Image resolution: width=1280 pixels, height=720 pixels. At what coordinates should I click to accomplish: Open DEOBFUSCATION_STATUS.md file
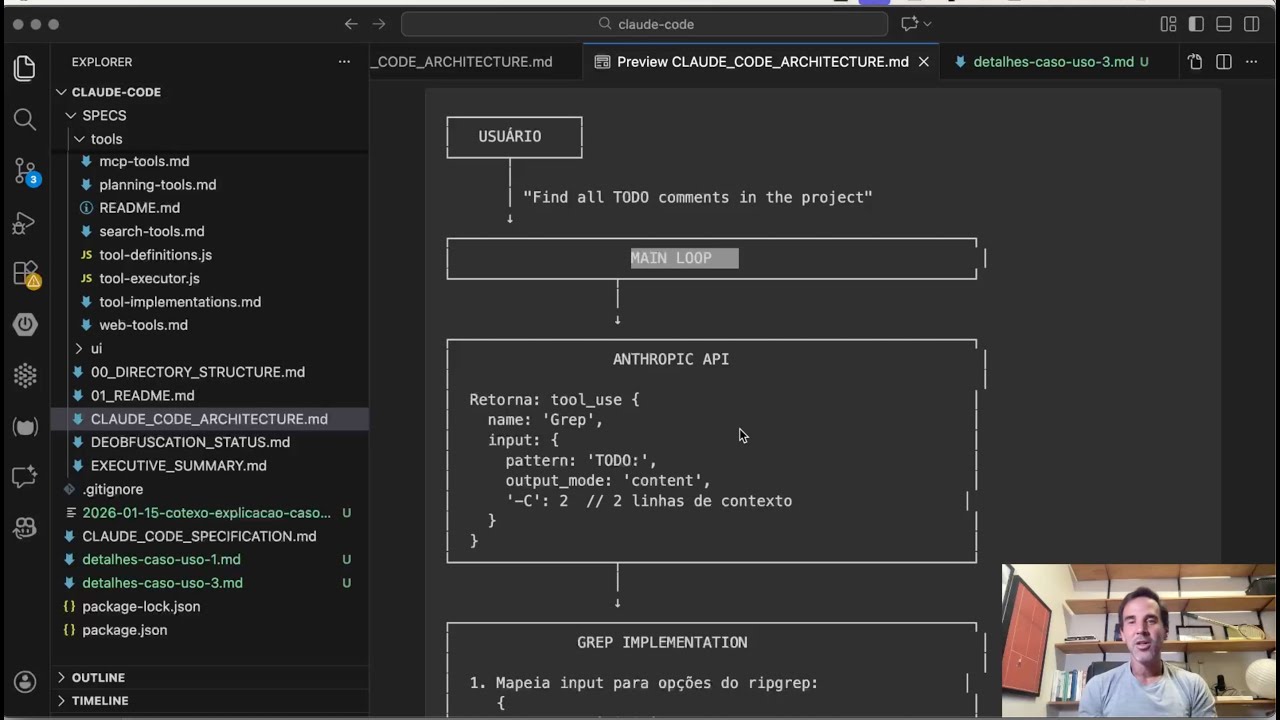click(x=190, y=442)
